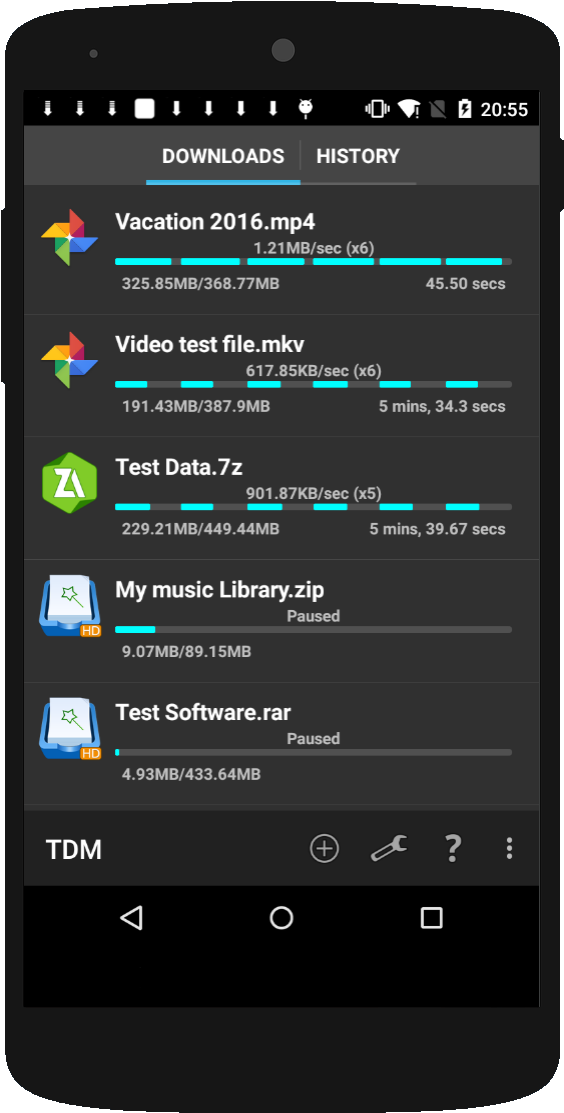Tap the Vacation 2016.mp4 progress bar
This screenshot has width=564, height=1113.
coord(313,262)
